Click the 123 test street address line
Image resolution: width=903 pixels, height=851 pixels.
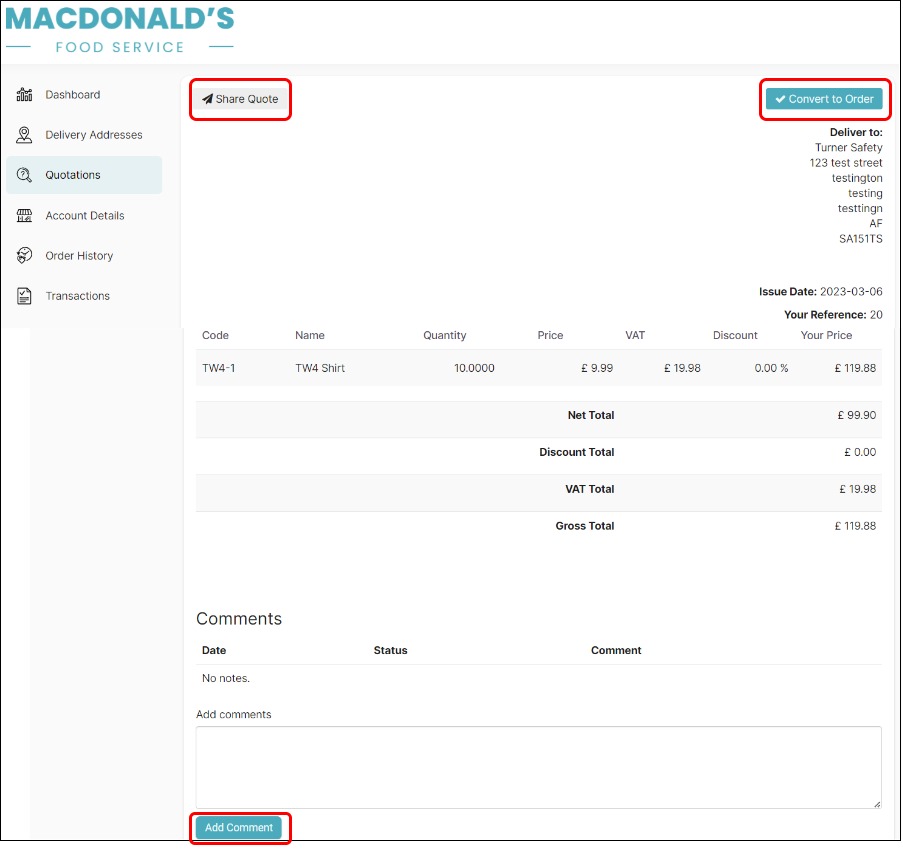click(x=845, y=163)
